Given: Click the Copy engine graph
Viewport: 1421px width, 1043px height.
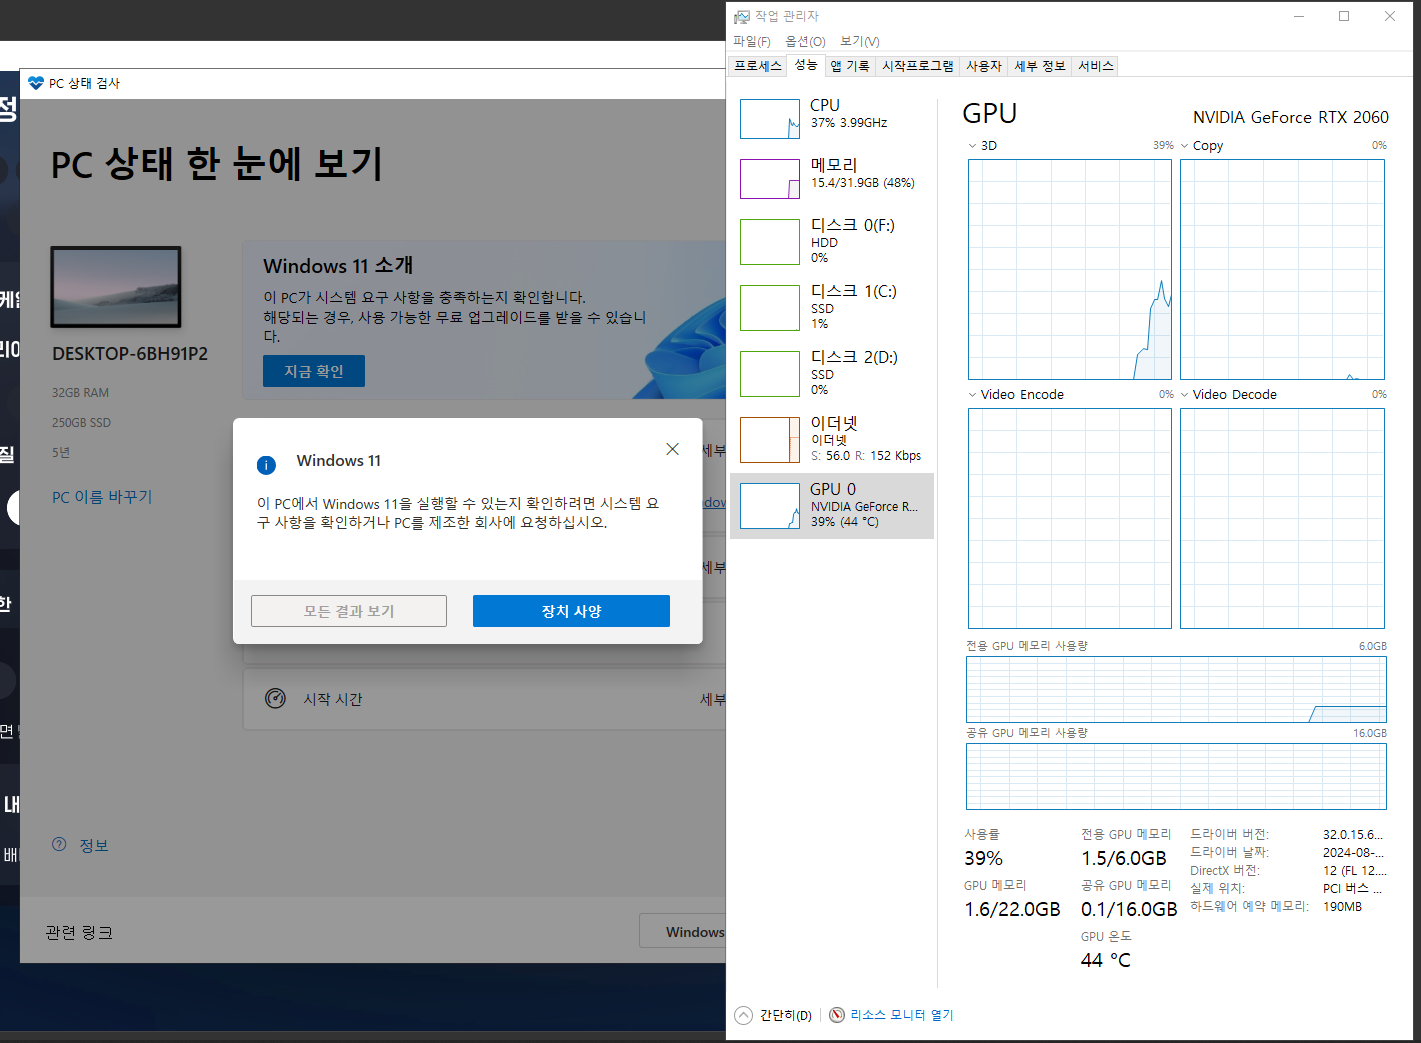Looking at the screenshot, I should pos(1282,269).
